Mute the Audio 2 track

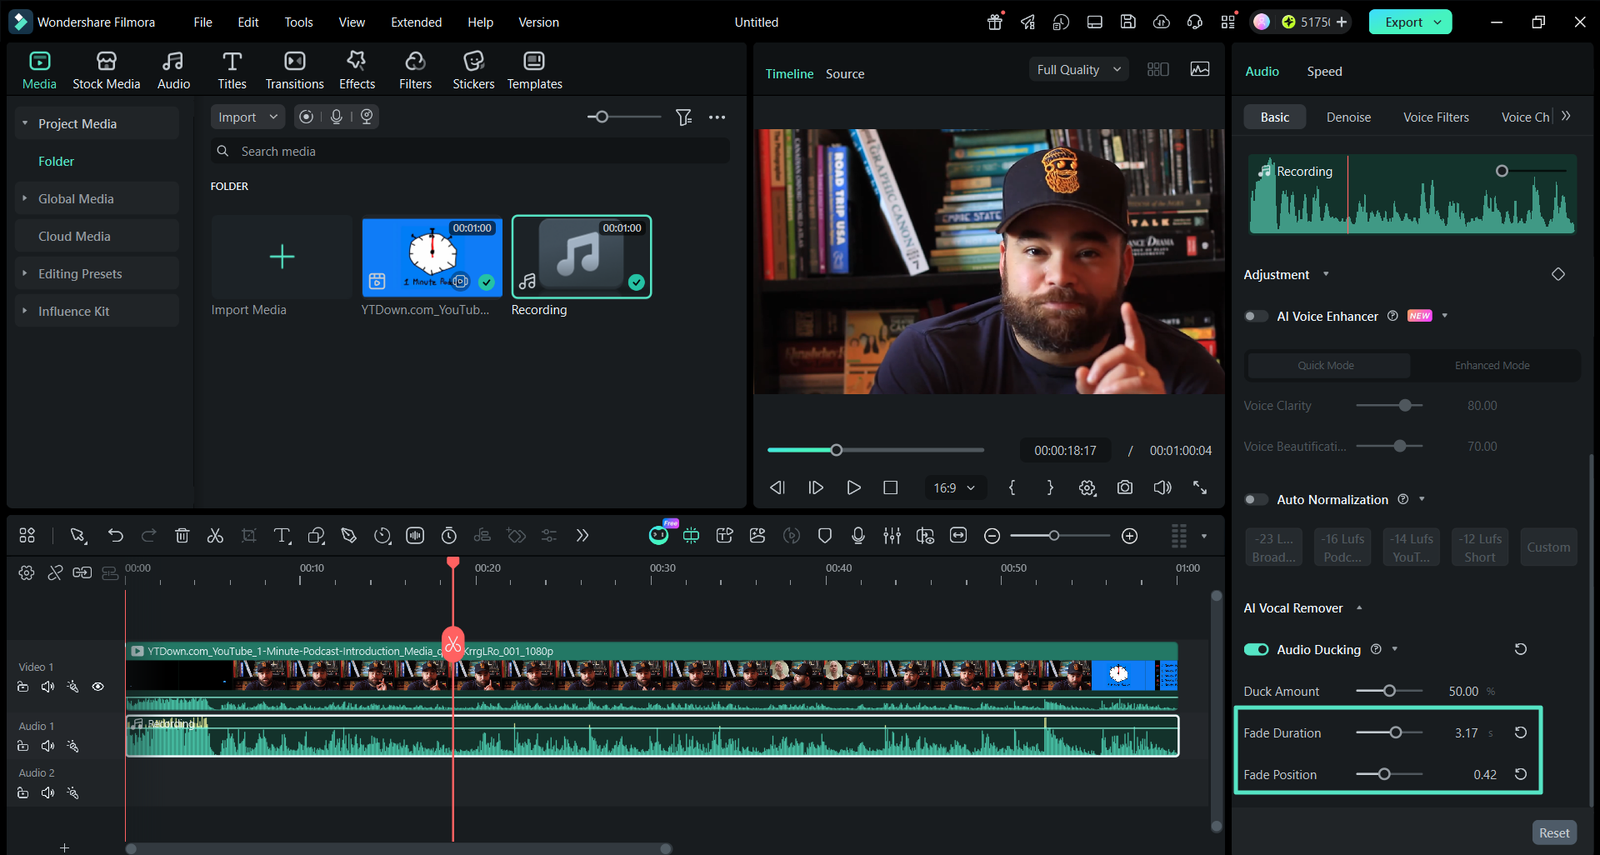(x=47, y=793)
